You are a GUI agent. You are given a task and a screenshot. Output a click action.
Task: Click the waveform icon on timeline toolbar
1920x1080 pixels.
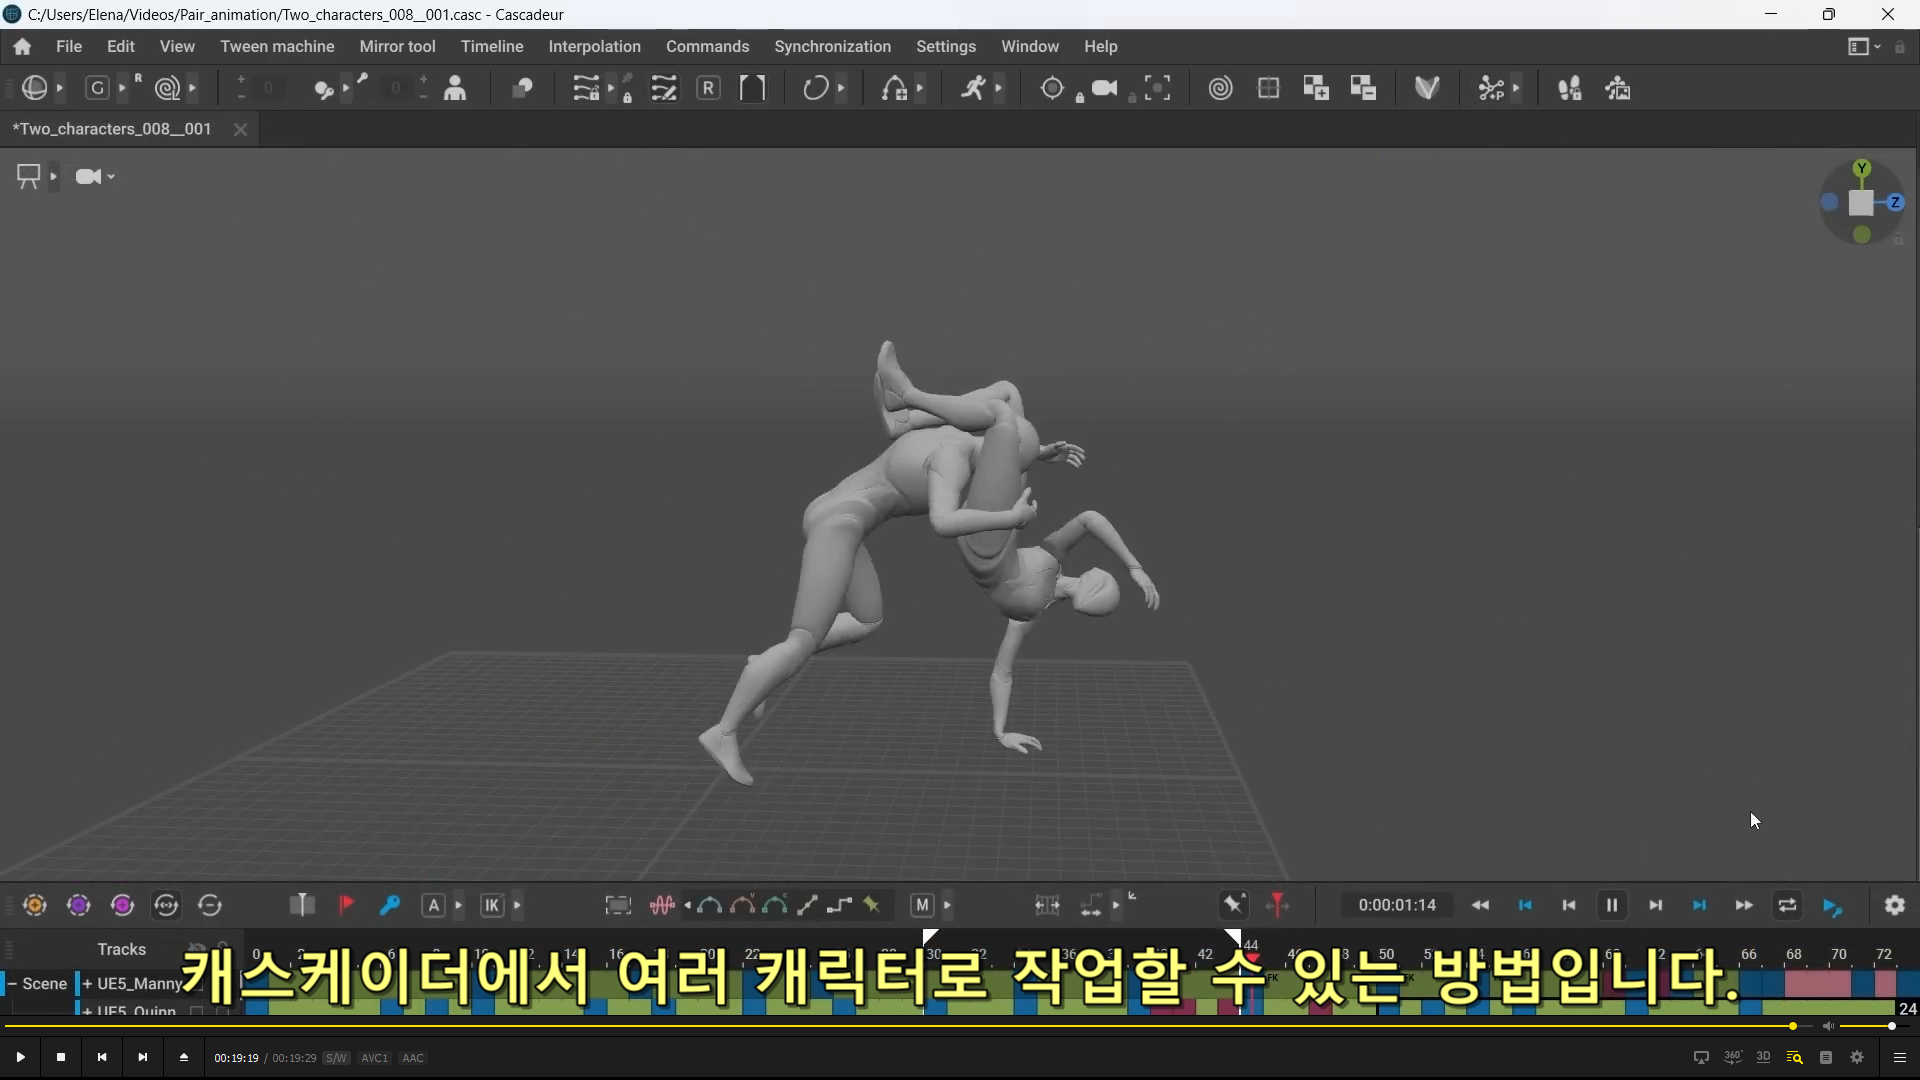(661, 906)
